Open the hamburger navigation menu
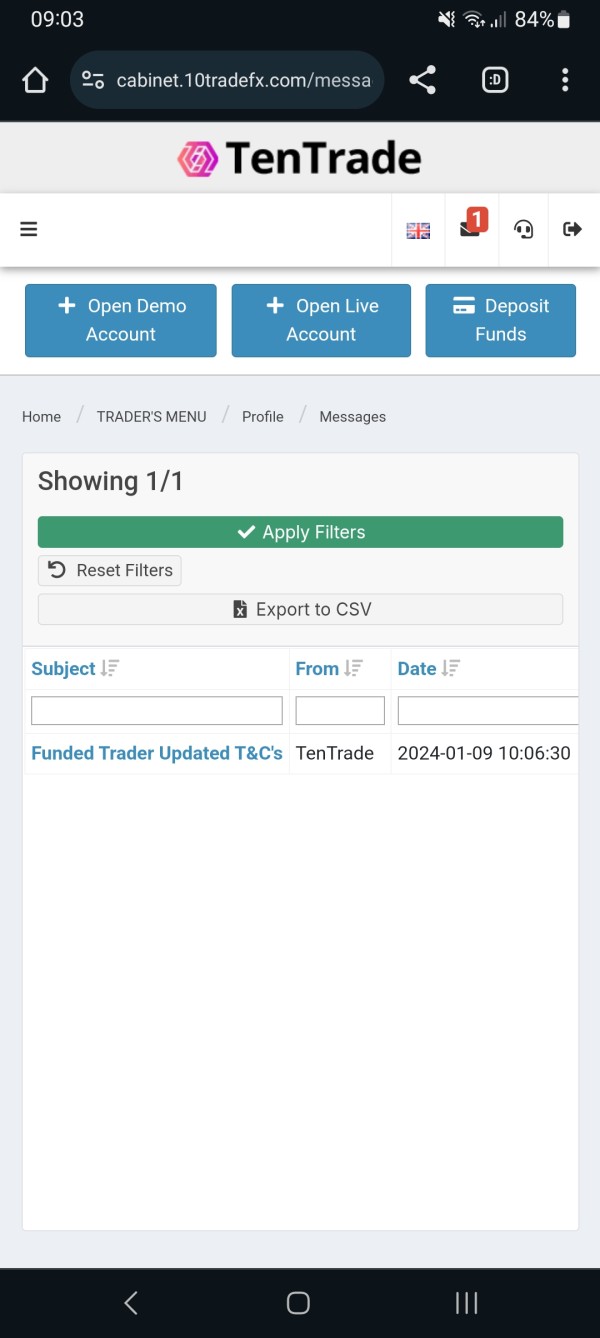The height and width of the screenshot is (1338, 600). click(x=29, y=229)
